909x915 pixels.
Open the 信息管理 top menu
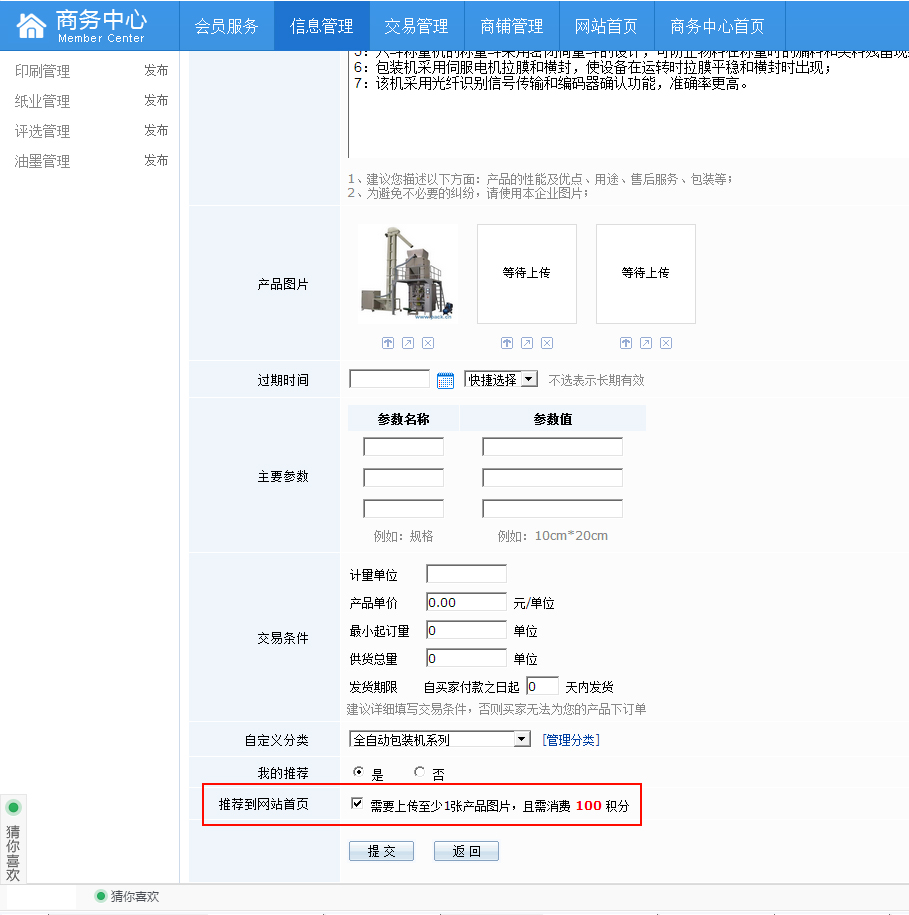click(x=321, y=26)
